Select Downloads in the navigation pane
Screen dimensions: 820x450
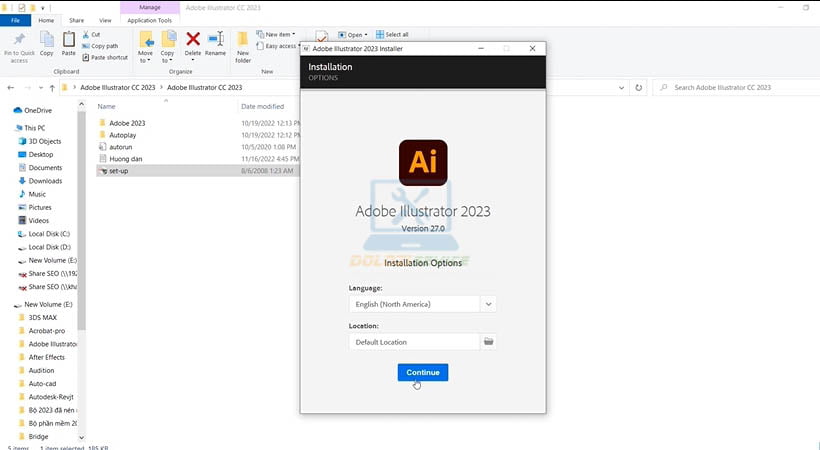[45, 181]
